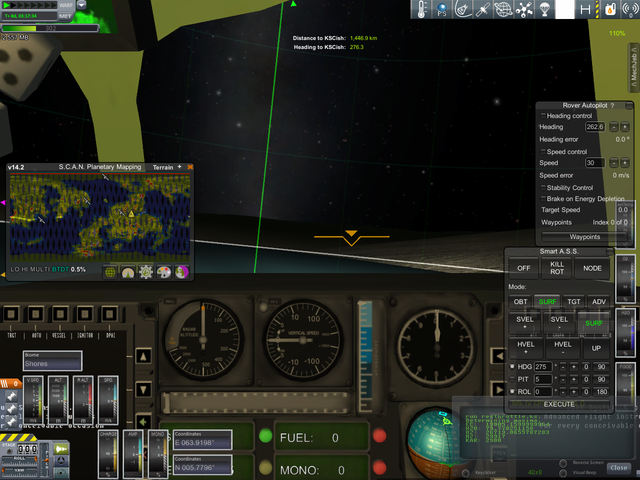Open the Rover Autopilot Waypoints button
This screenshot has width=640, height=480.
[584, 237]
